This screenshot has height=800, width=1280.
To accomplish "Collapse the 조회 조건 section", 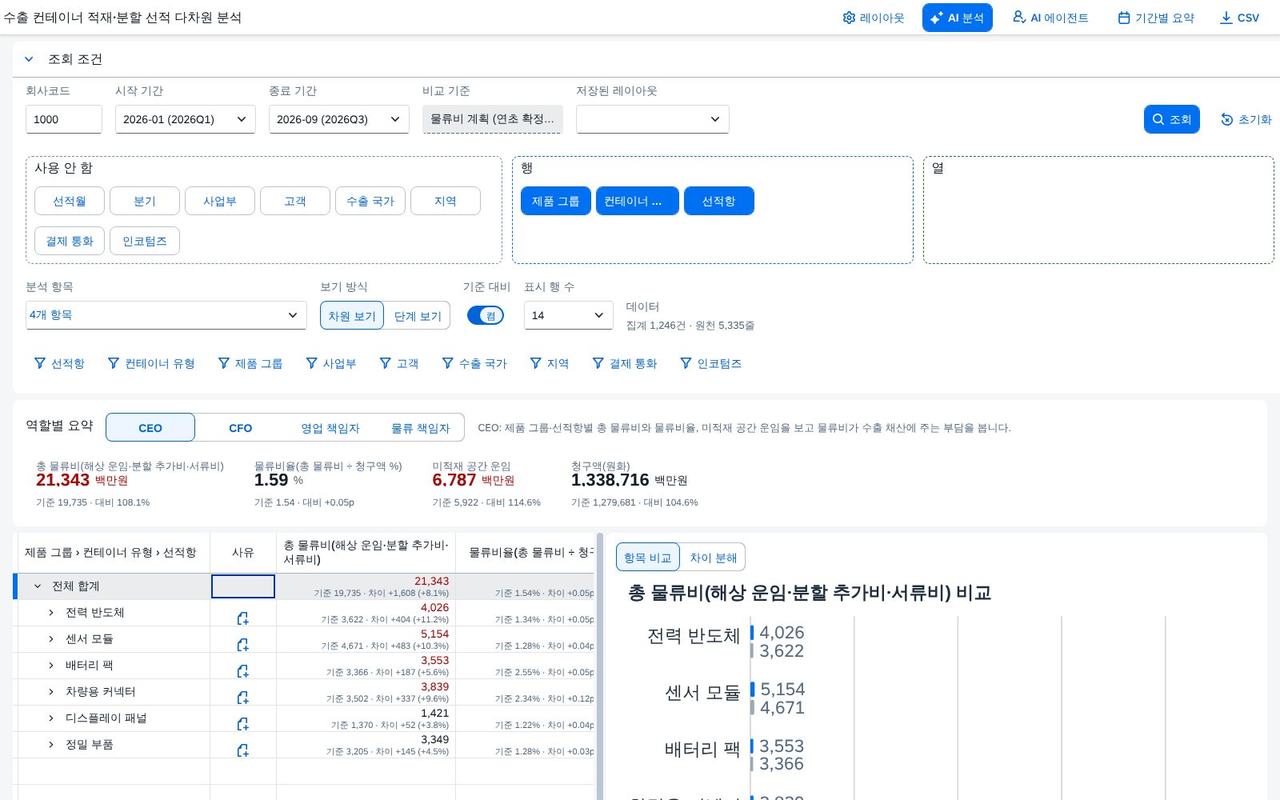I will click(29, 59).
